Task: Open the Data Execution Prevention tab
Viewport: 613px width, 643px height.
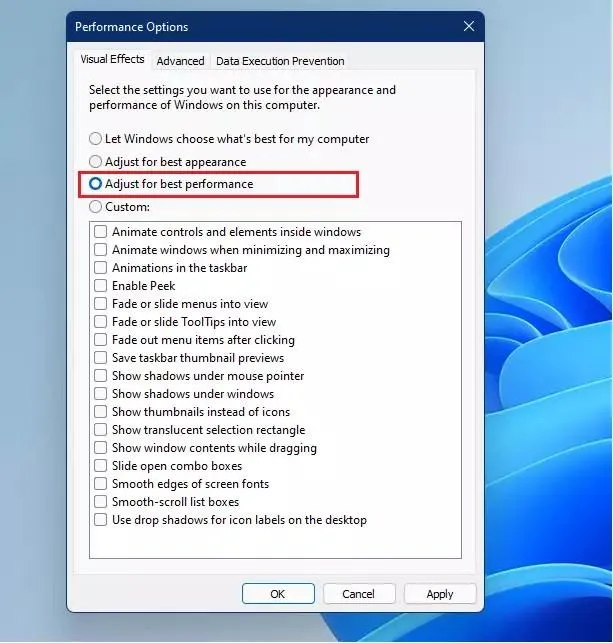Action: coord(280,61)
